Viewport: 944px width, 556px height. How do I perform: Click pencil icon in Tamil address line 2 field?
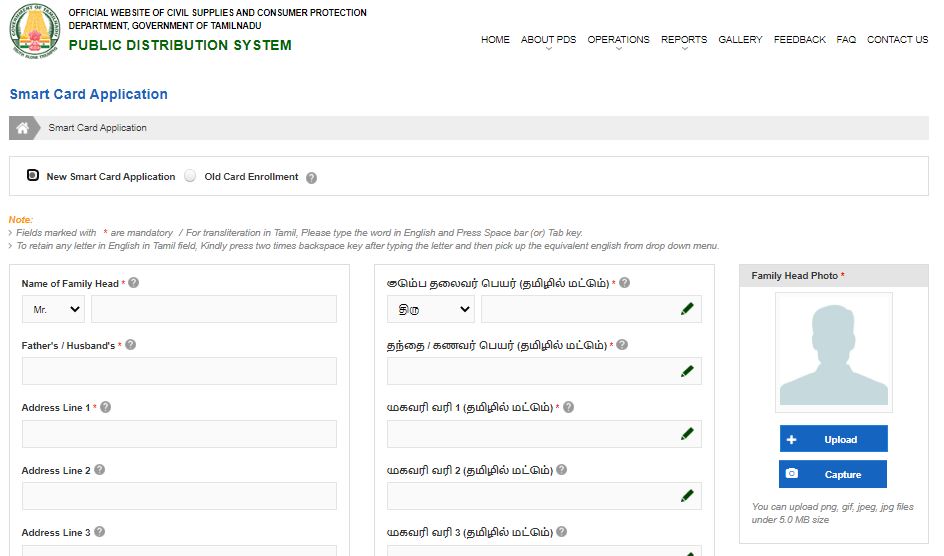point(687,495)
